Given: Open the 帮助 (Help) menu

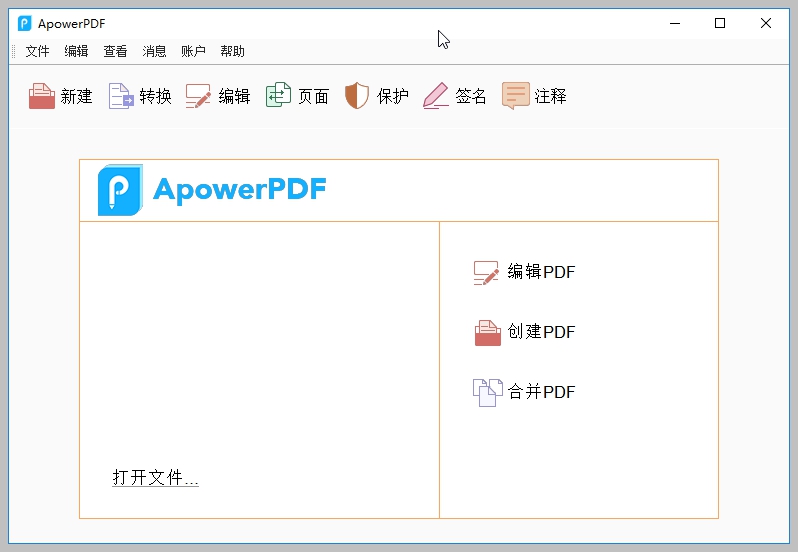Looking at the screenshot, I should 232,52.
